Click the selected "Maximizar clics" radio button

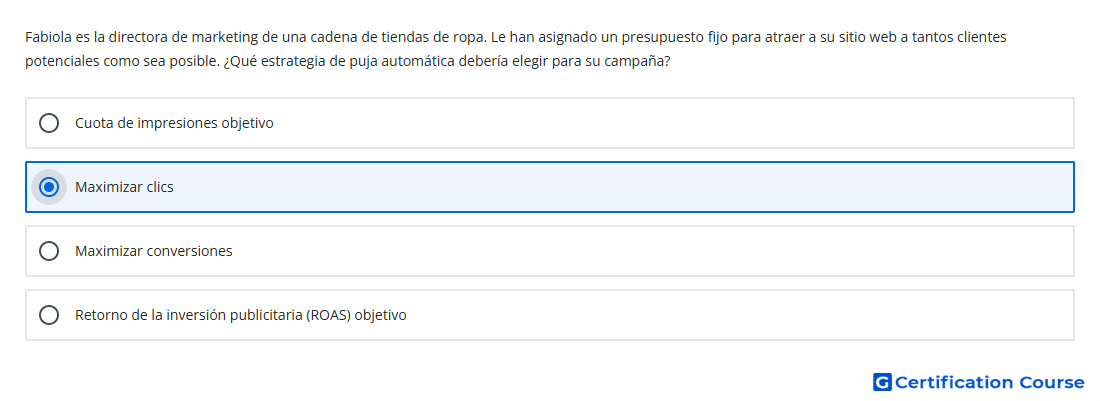click(x=49, y=187)
